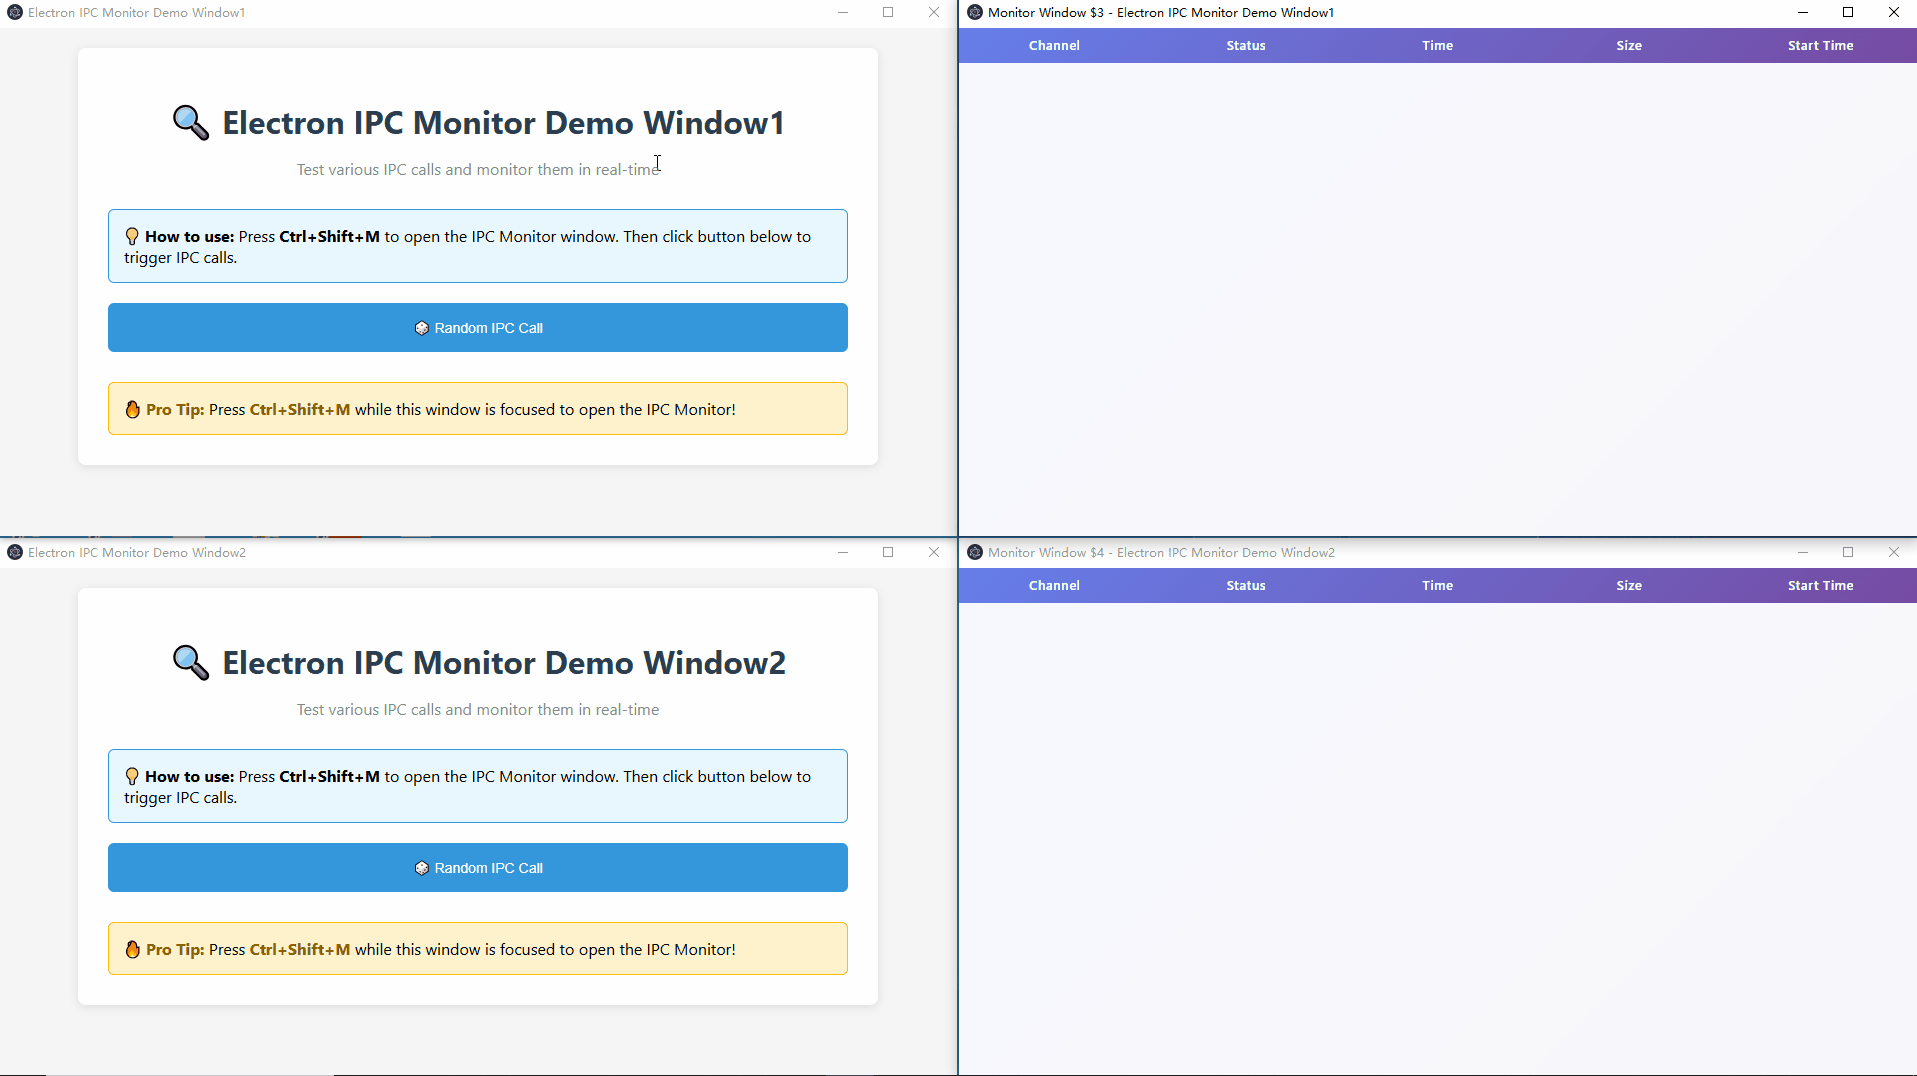The height and width of the screenshot is (1076, 1917).
Task: Minimize the Electron IPC Monitor Demo Window2
Action: click(x=843, y=553)
